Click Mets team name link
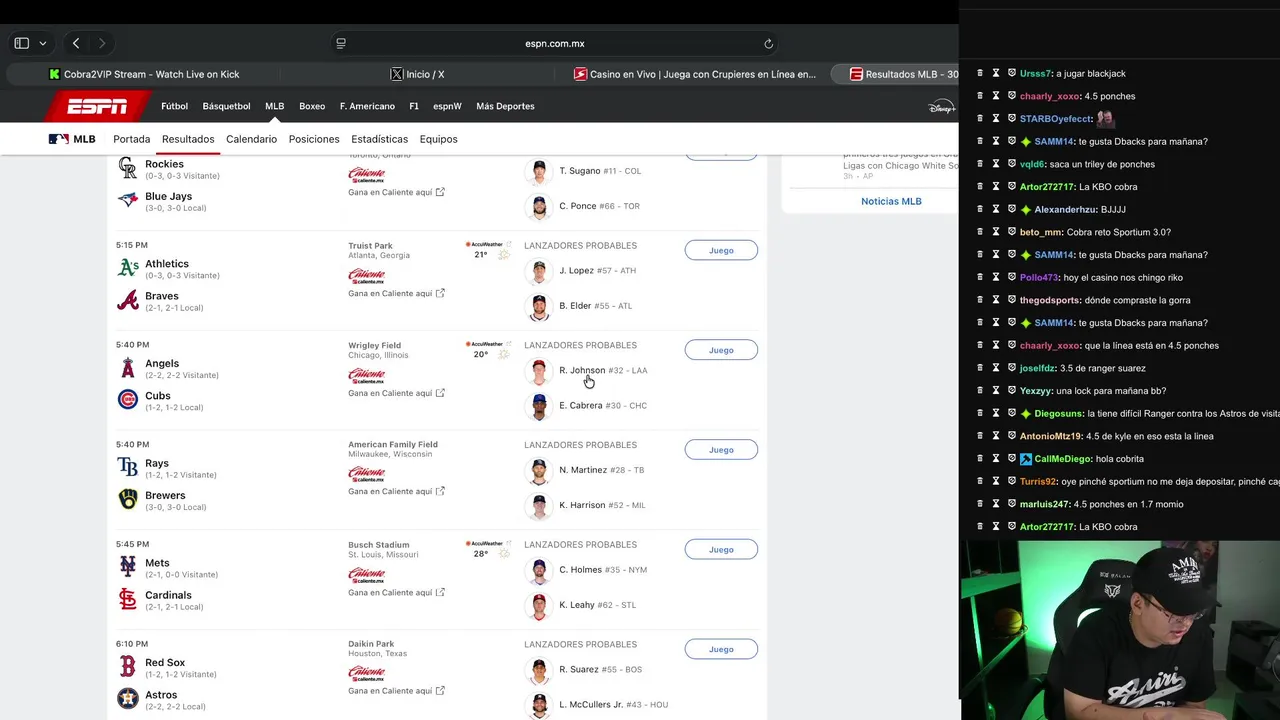Image resolution: width=1280 pixels, height=720 pixels. [x=157, y=563]
